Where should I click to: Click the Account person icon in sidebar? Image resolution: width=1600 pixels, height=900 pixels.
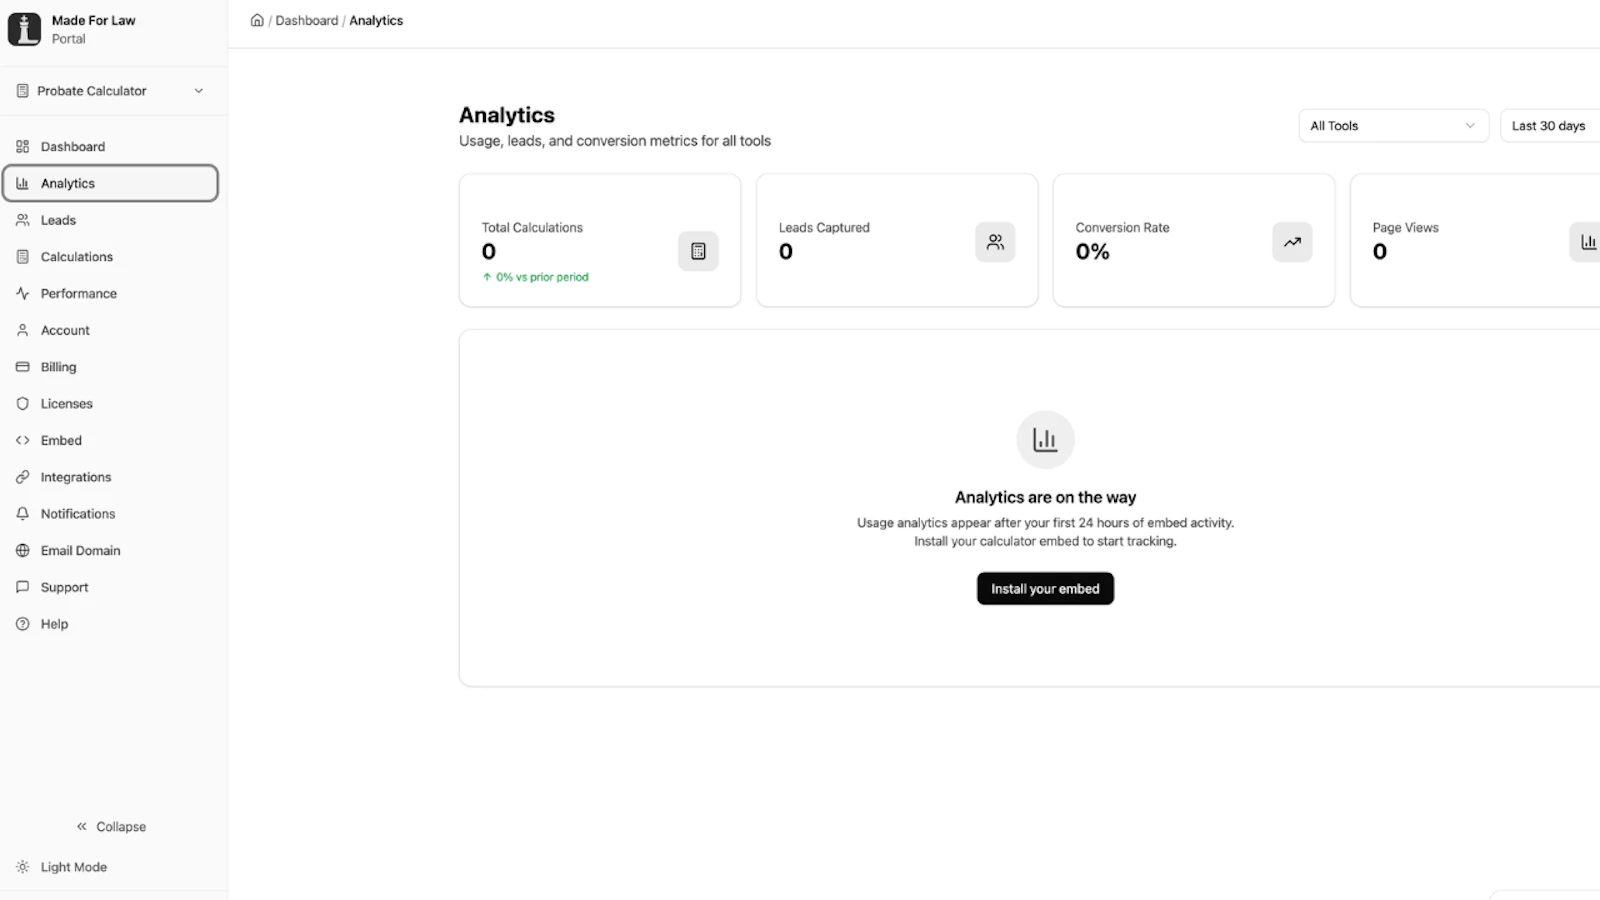(22, 330)
